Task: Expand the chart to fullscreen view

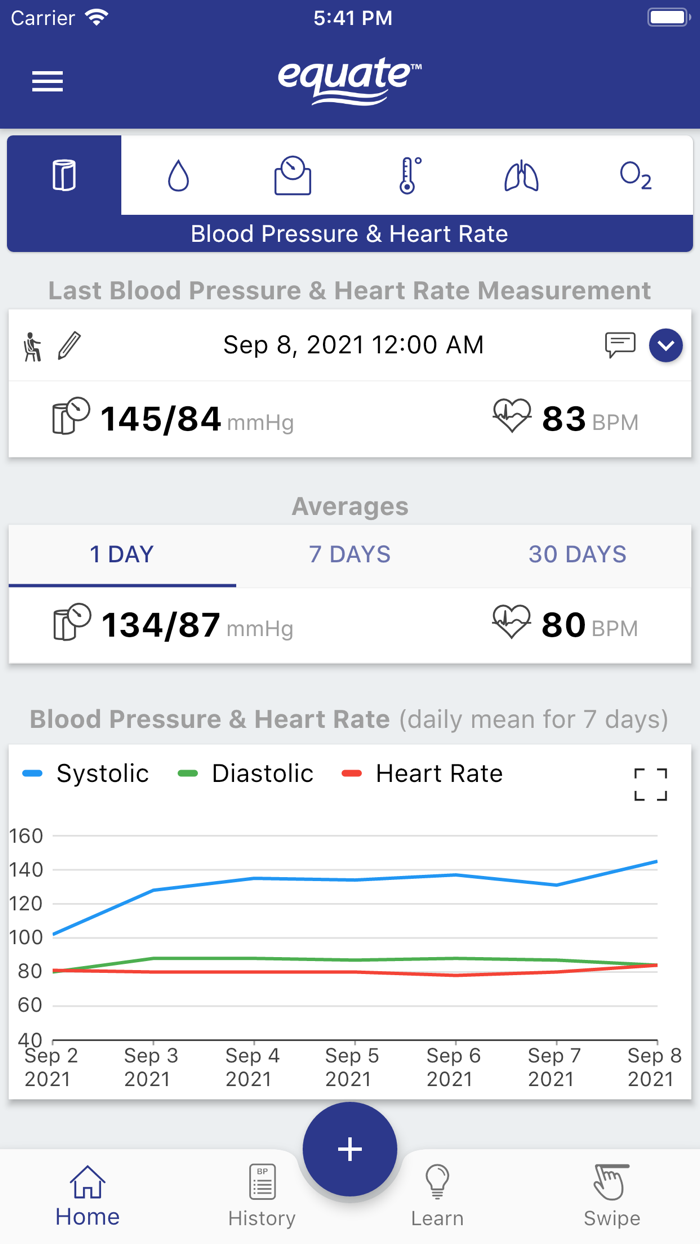Action: coord(651,784)
